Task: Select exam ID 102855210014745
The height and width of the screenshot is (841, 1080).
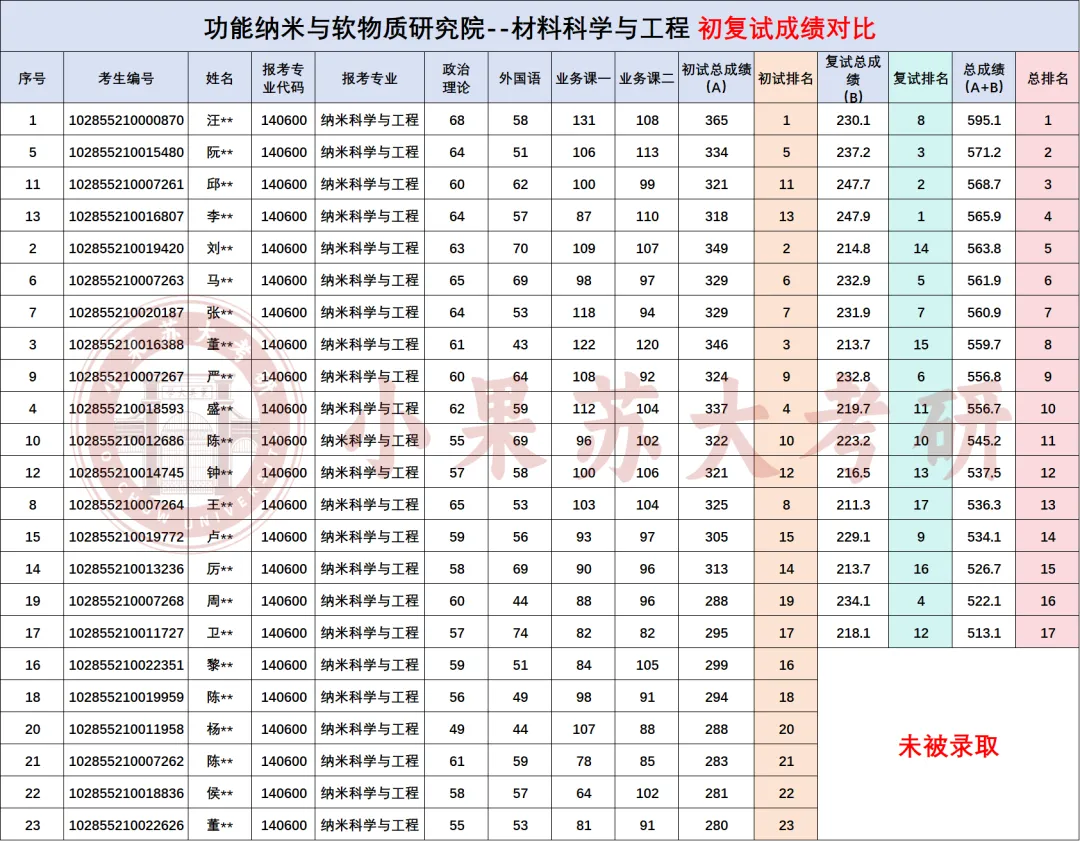Action: (x=126, y=473)
